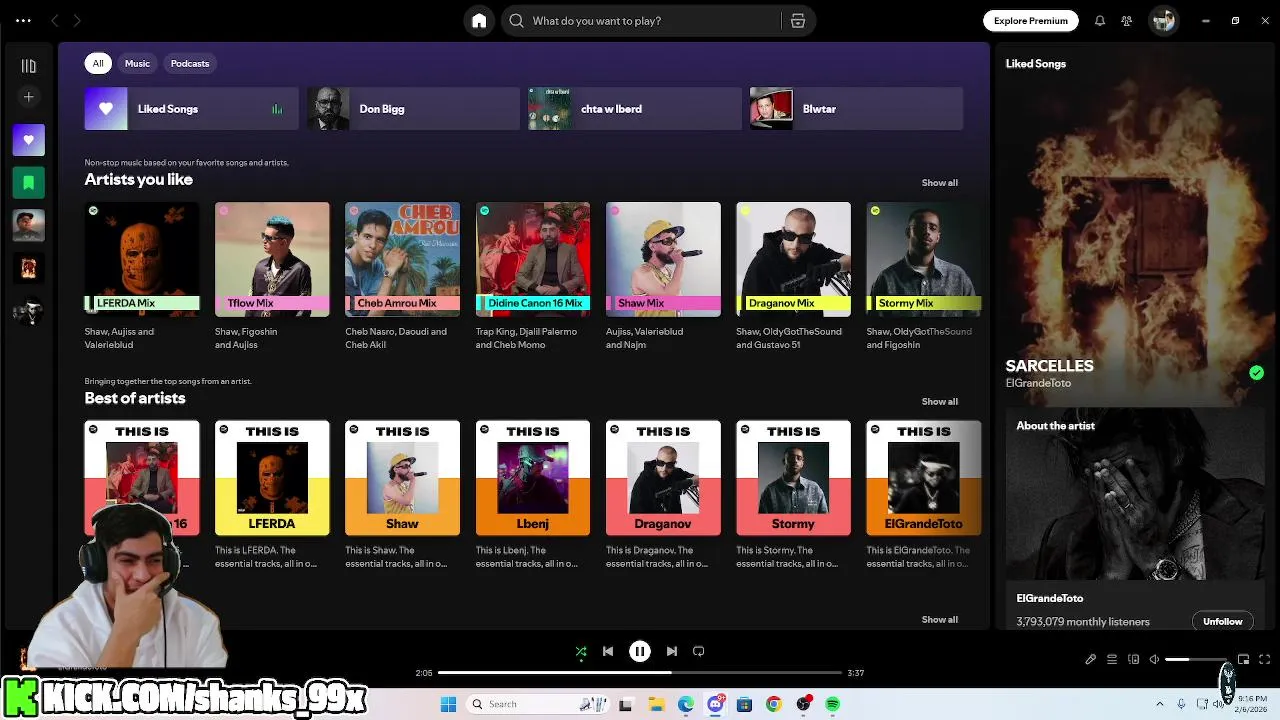This screenshot has width=1280, height=720.
Task: Select the Music filter chip
Action: coord(137,63)
